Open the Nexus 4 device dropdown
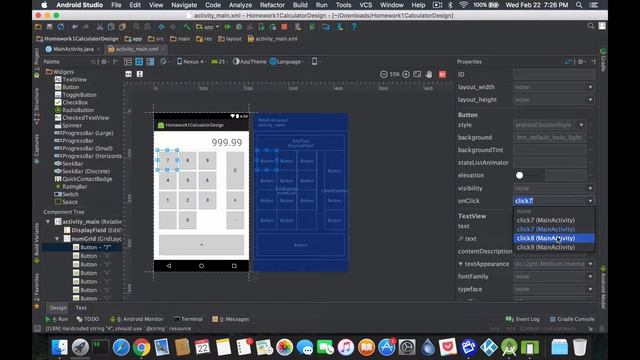640x360 pixels. (x=191, y=62)
